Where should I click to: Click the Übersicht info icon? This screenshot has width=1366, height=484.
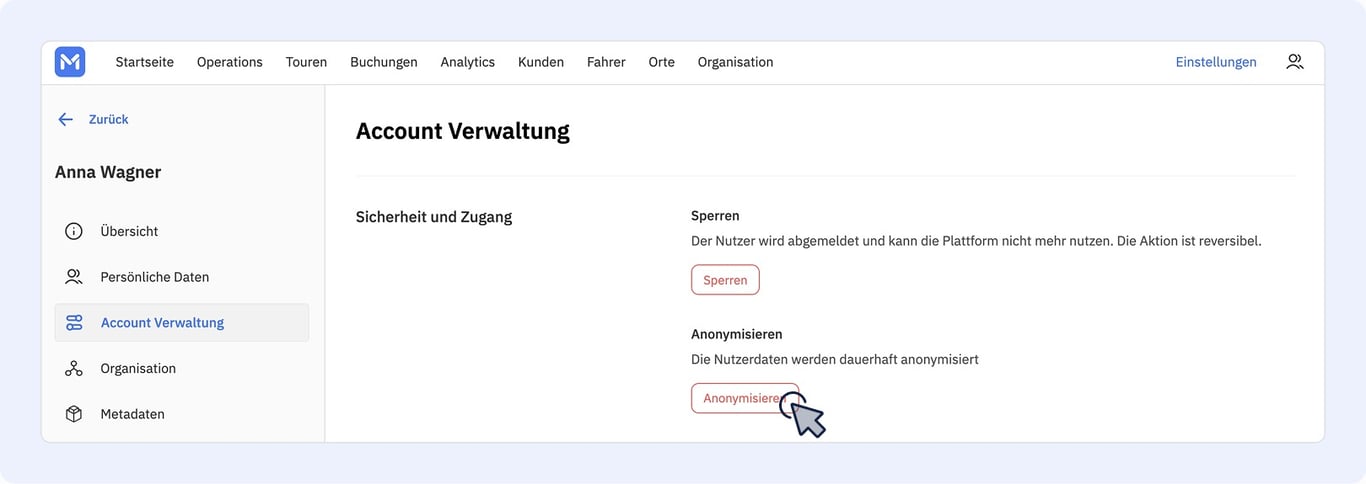74,231
